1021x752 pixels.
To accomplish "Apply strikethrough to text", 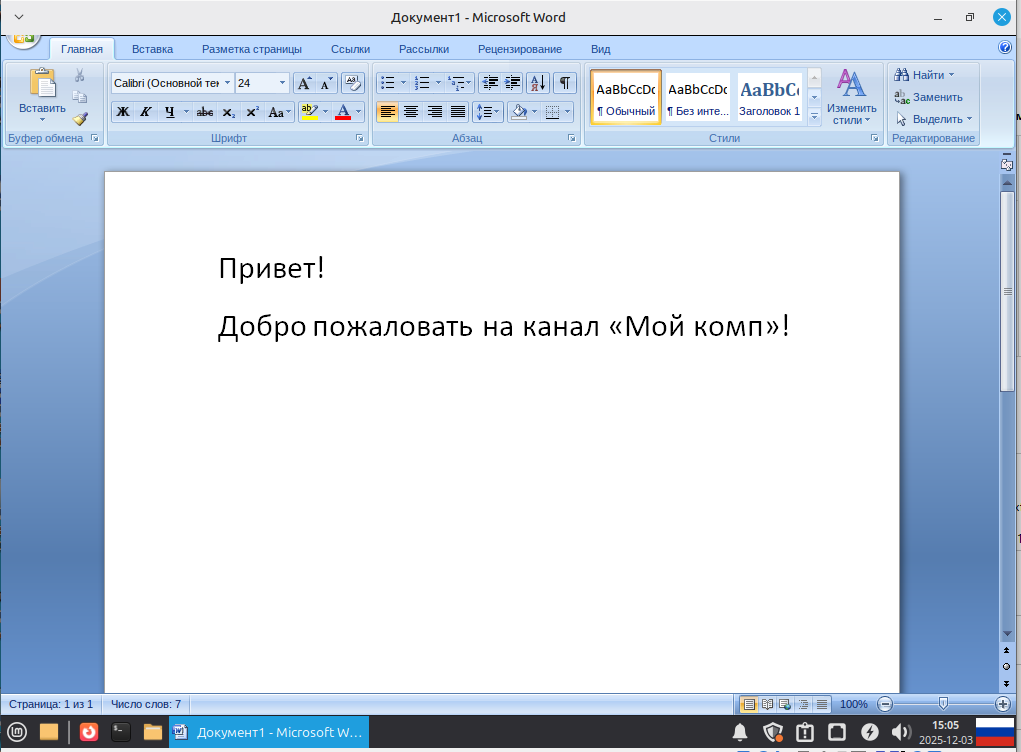I will click(x=203, y=111).
